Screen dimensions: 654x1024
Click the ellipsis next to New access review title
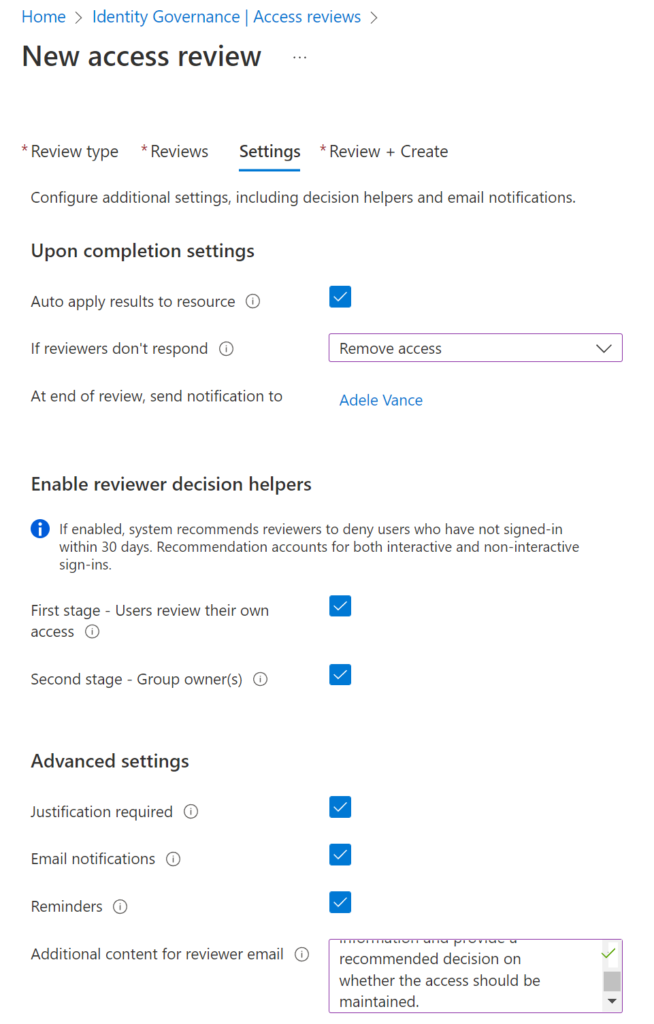pyautogui.click(x=298, y=59)
